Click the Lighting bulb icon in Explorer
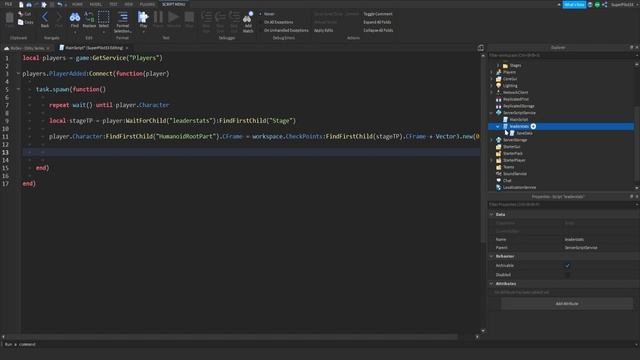The image size is (640, 360). tap(498, 86)
